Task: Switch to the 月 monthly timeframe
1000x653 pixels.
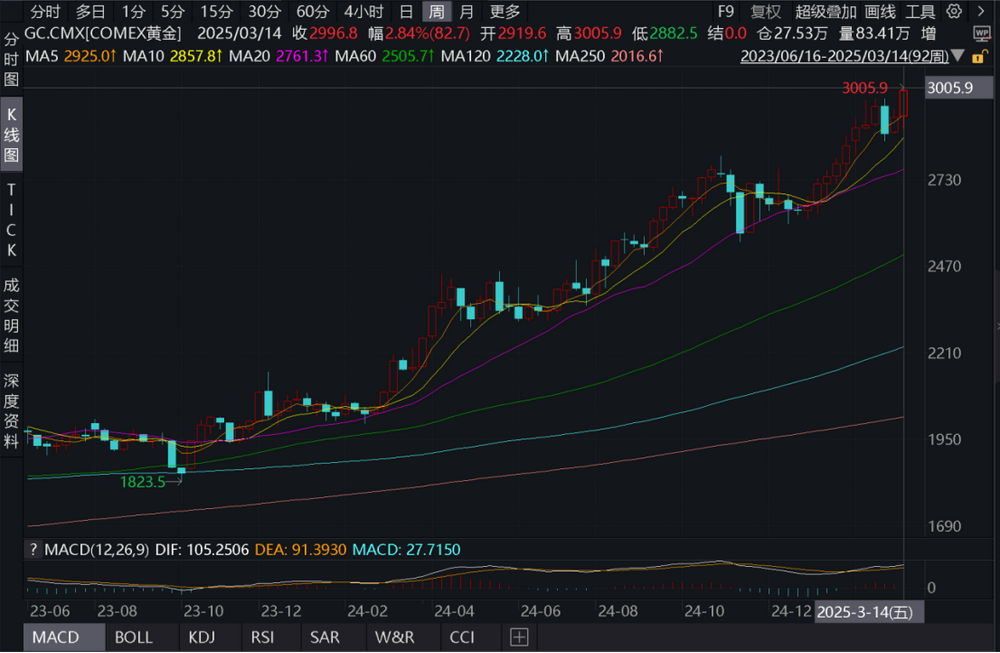Action: coord(467,12)
